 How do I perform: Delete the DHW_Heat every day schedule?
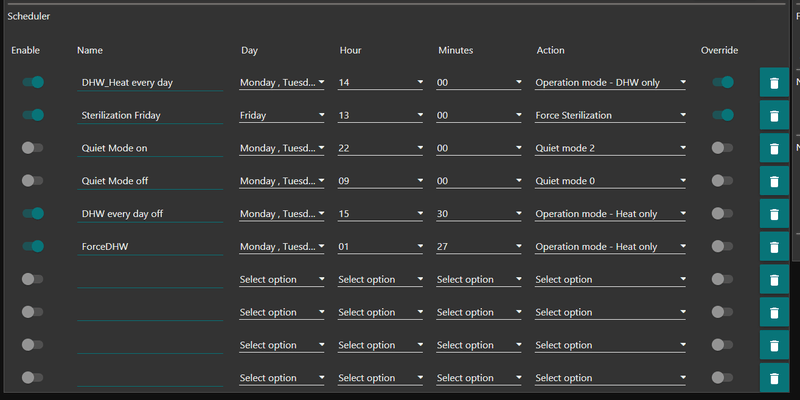coord(774,83)
